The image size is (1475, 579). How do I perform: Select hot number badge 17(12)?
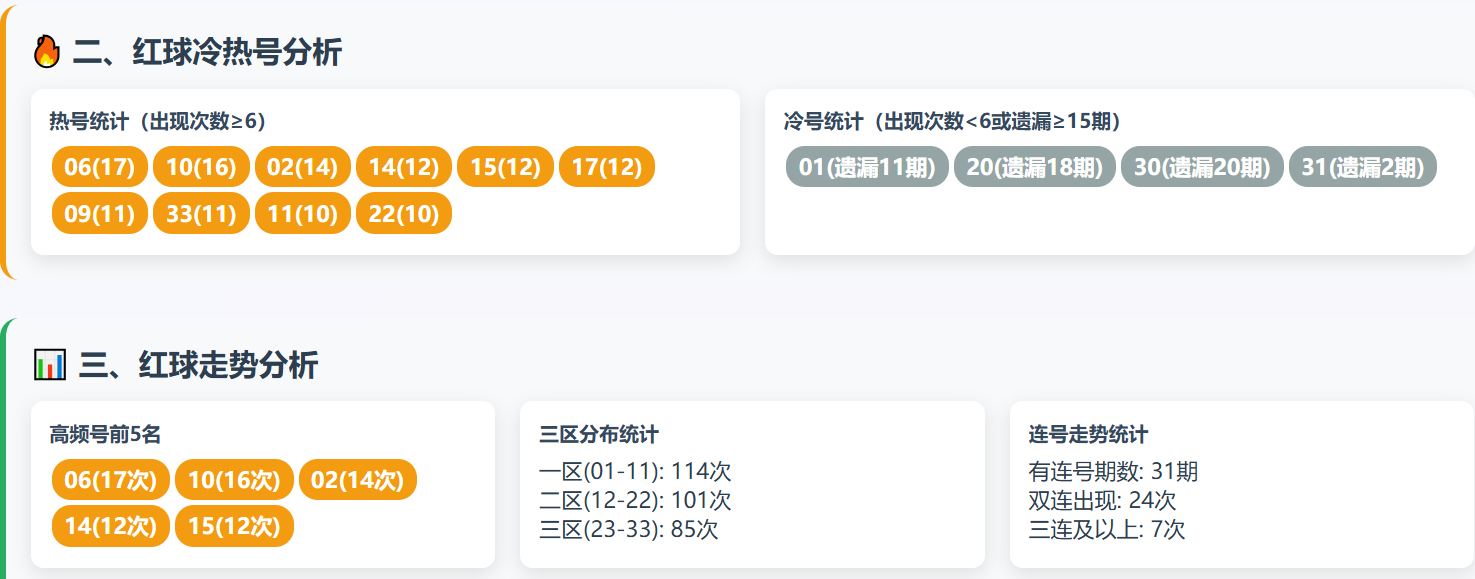click(x=606, y=167)
